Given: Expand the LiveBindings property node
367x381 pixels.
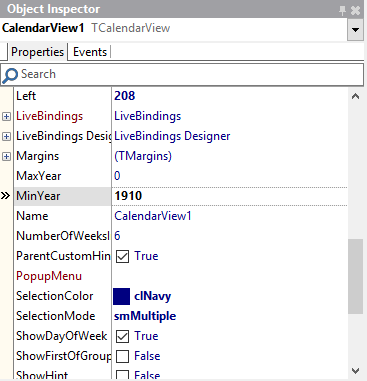Looking at the screenshot, I should (6, 116).
